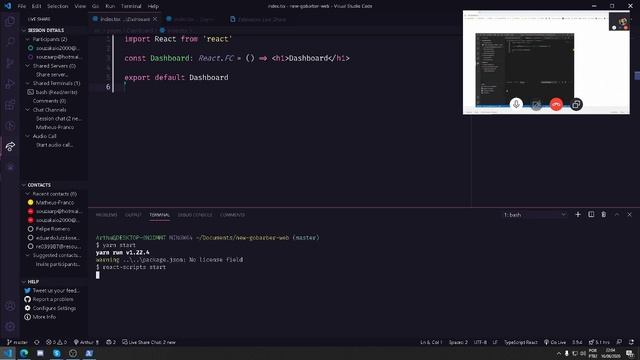Open the Extensions view
The image size is (640, 360).
coord(10,104)
